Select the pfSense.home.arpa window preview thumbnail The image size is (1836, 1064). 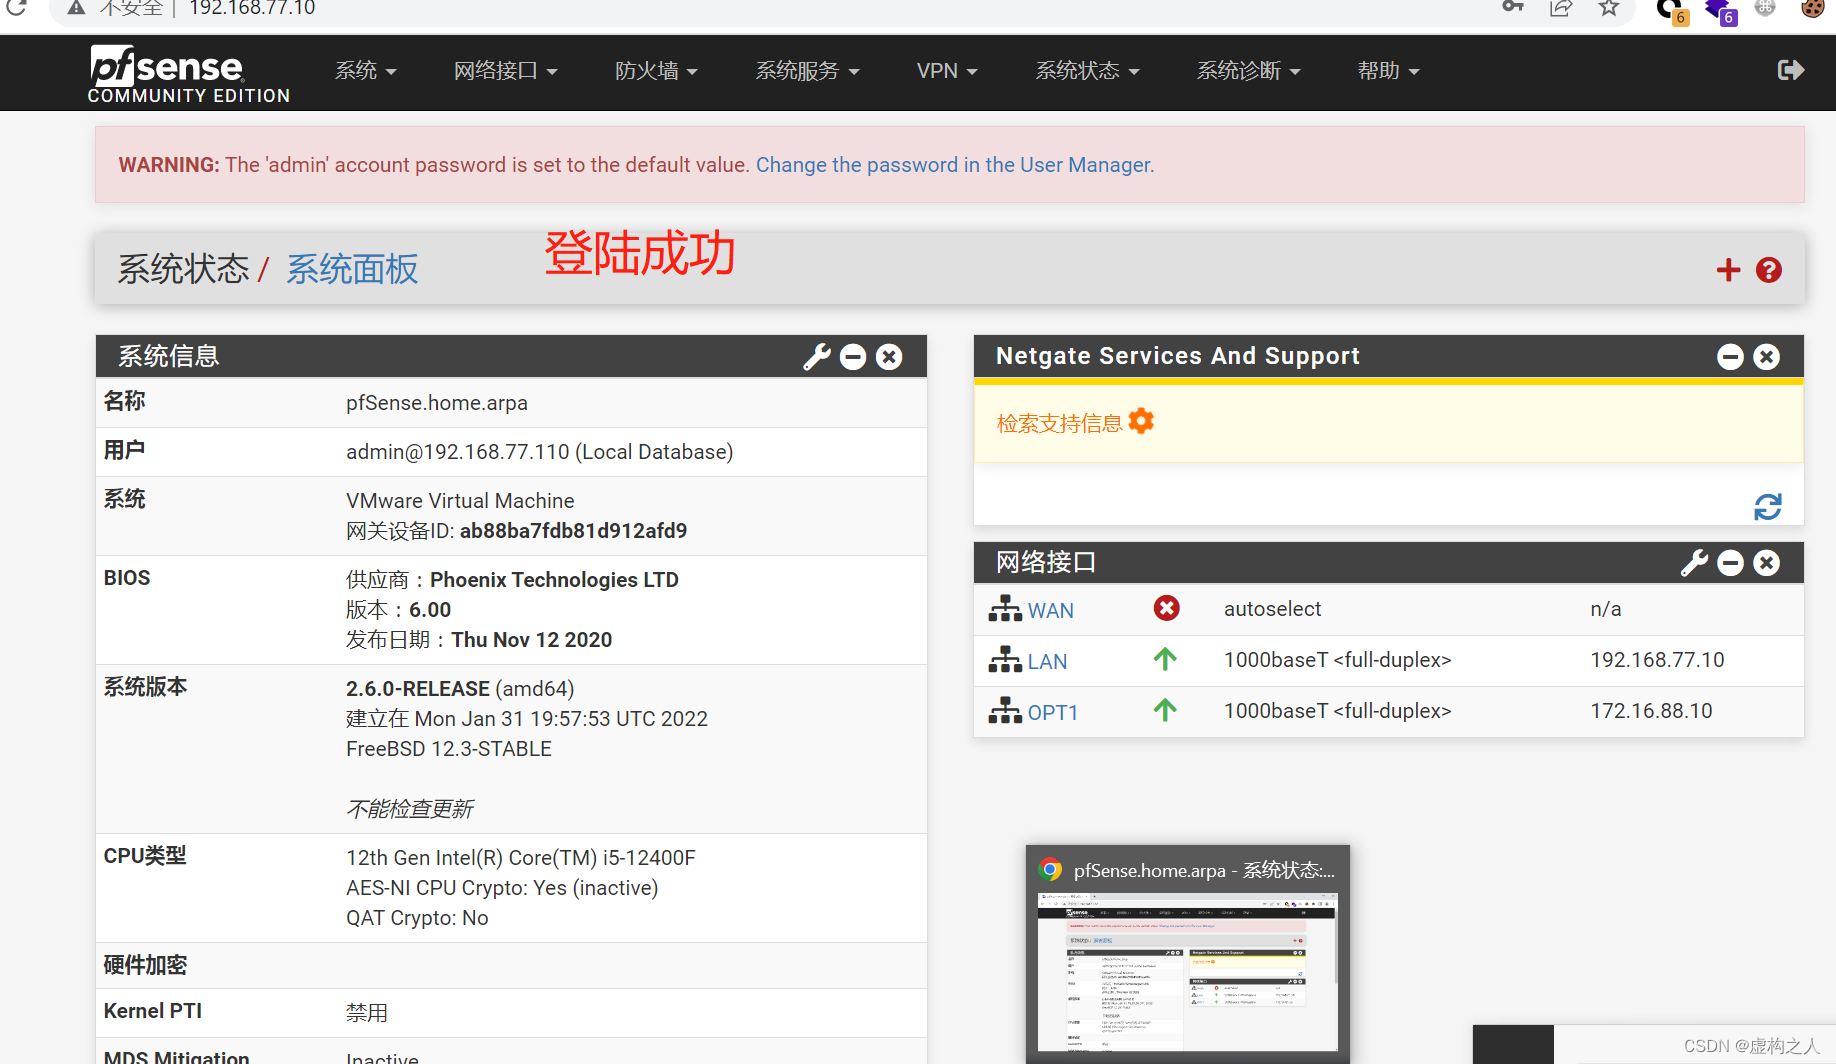[1188, 972]
